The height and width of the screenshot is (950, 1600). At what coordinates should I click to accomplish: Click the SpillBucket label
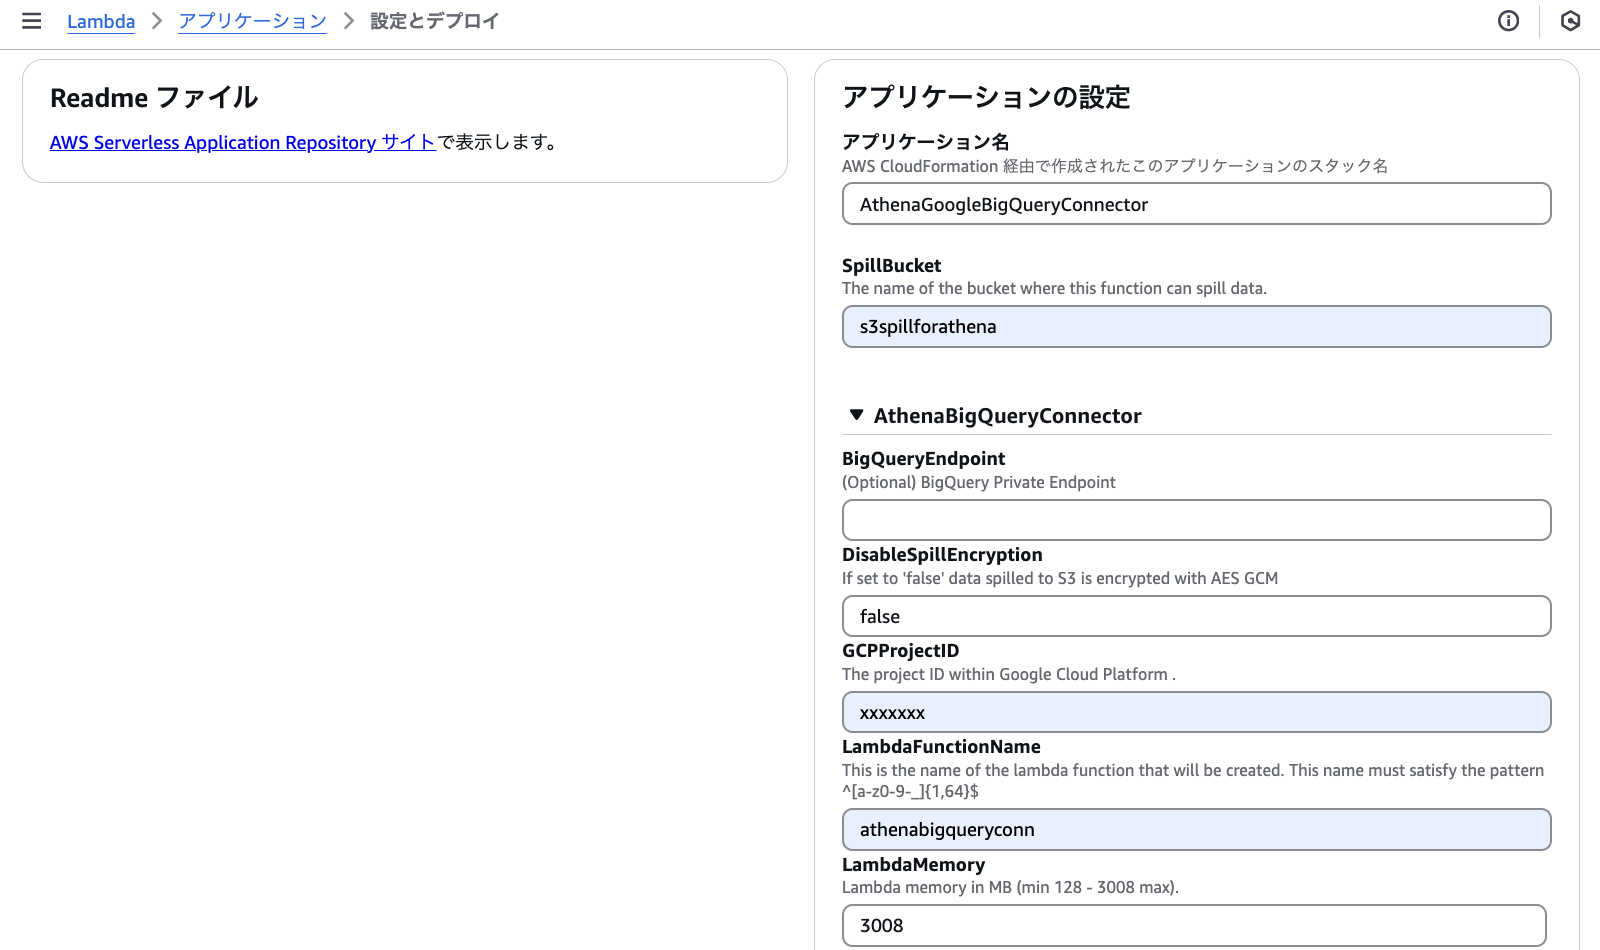pos(891,265)
